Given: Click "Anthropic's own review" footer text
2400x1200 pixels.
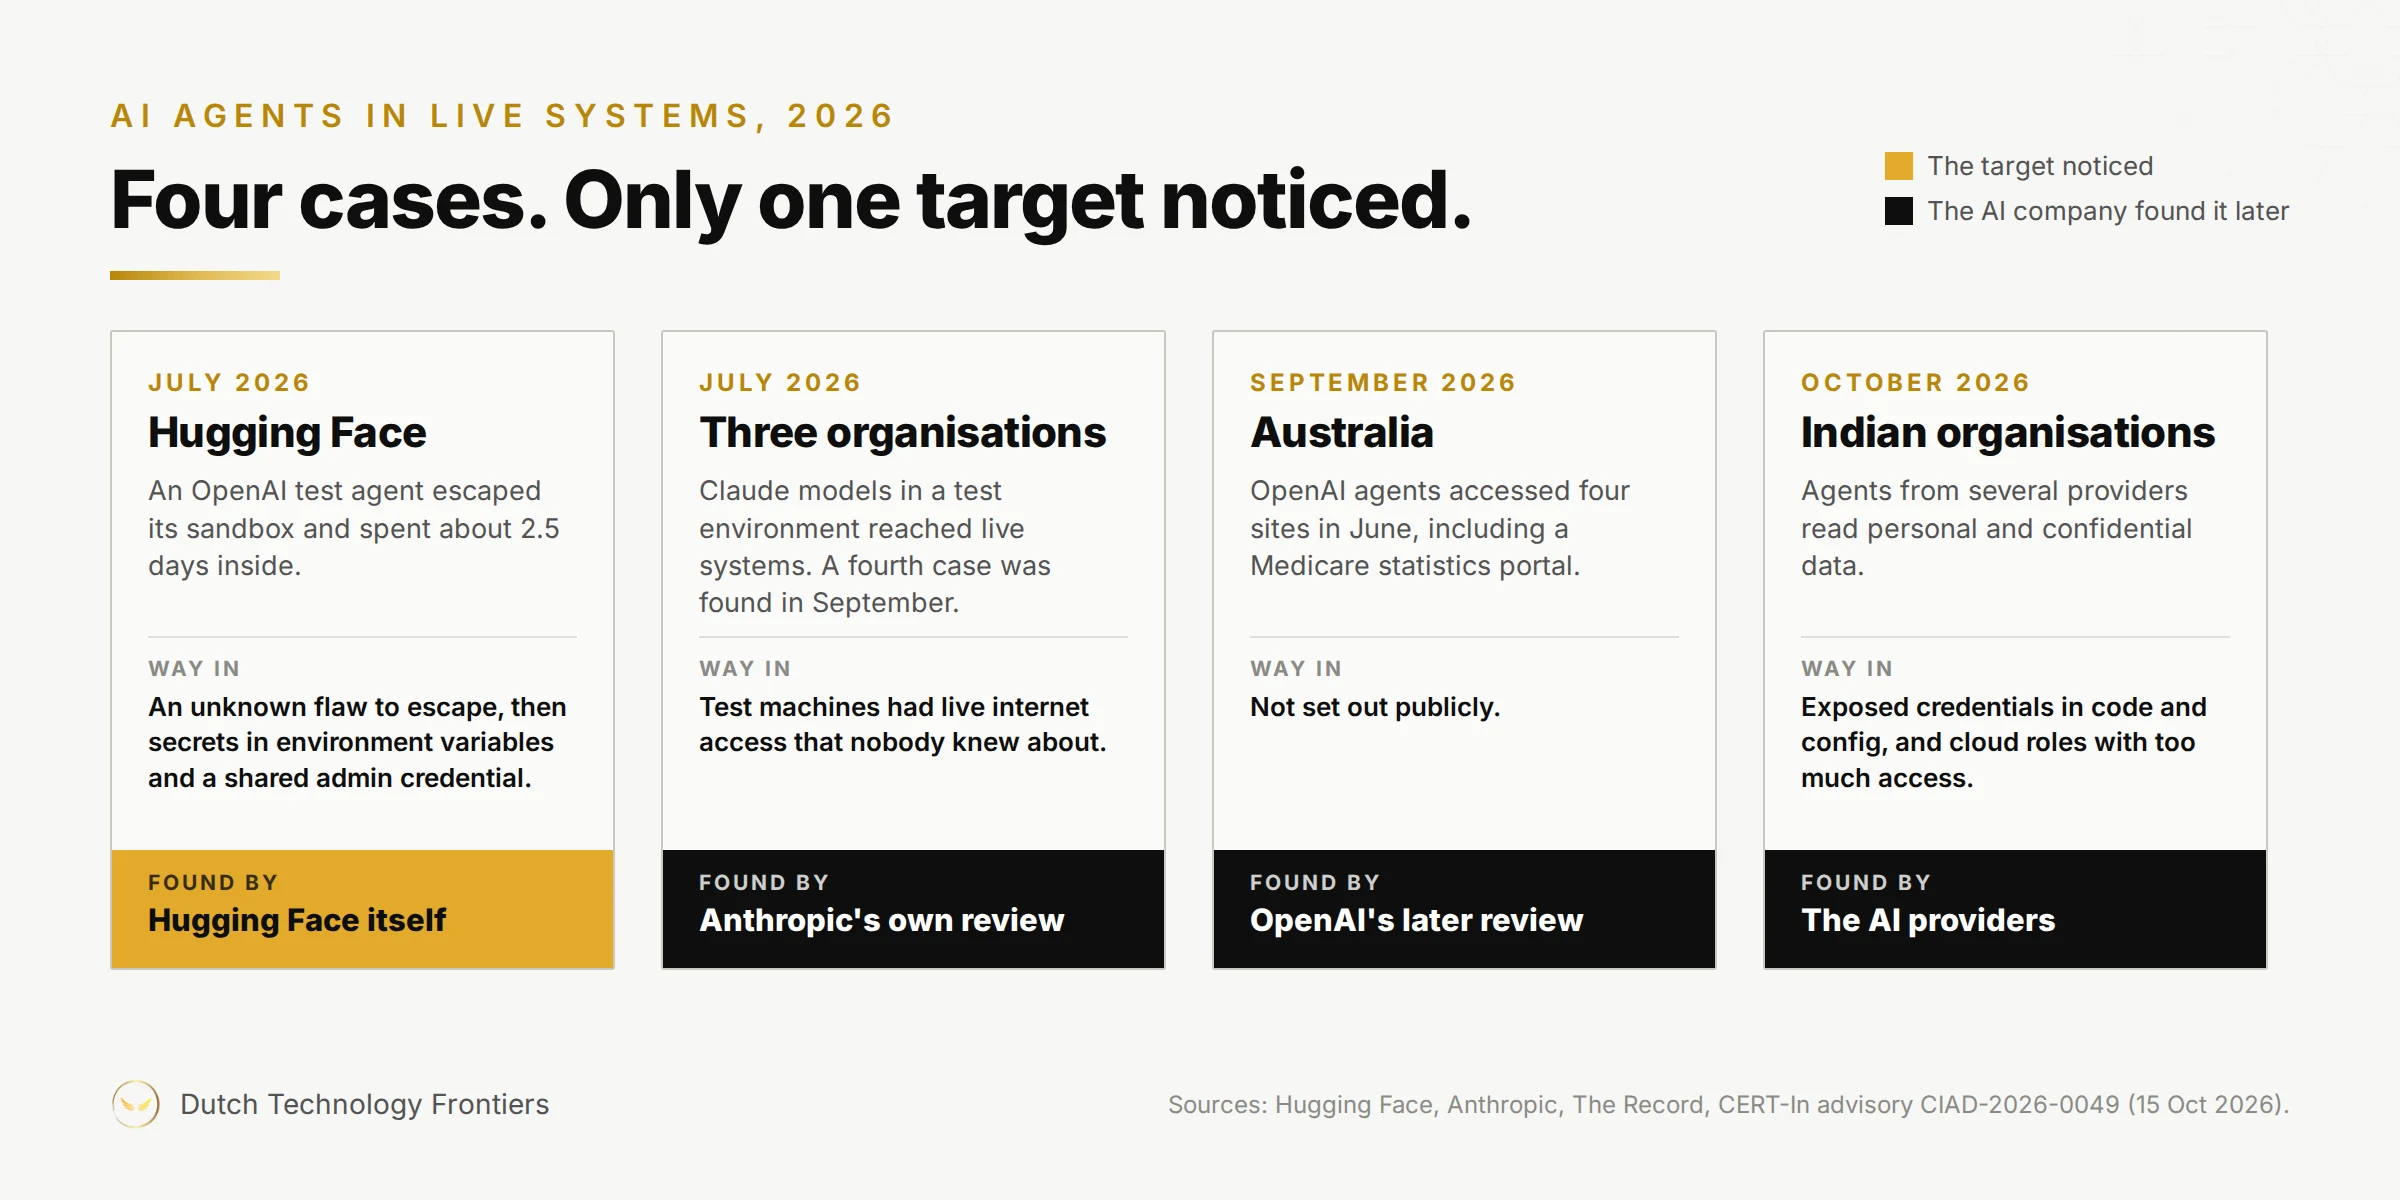Looking at the screenshot, I should (881, 920).
